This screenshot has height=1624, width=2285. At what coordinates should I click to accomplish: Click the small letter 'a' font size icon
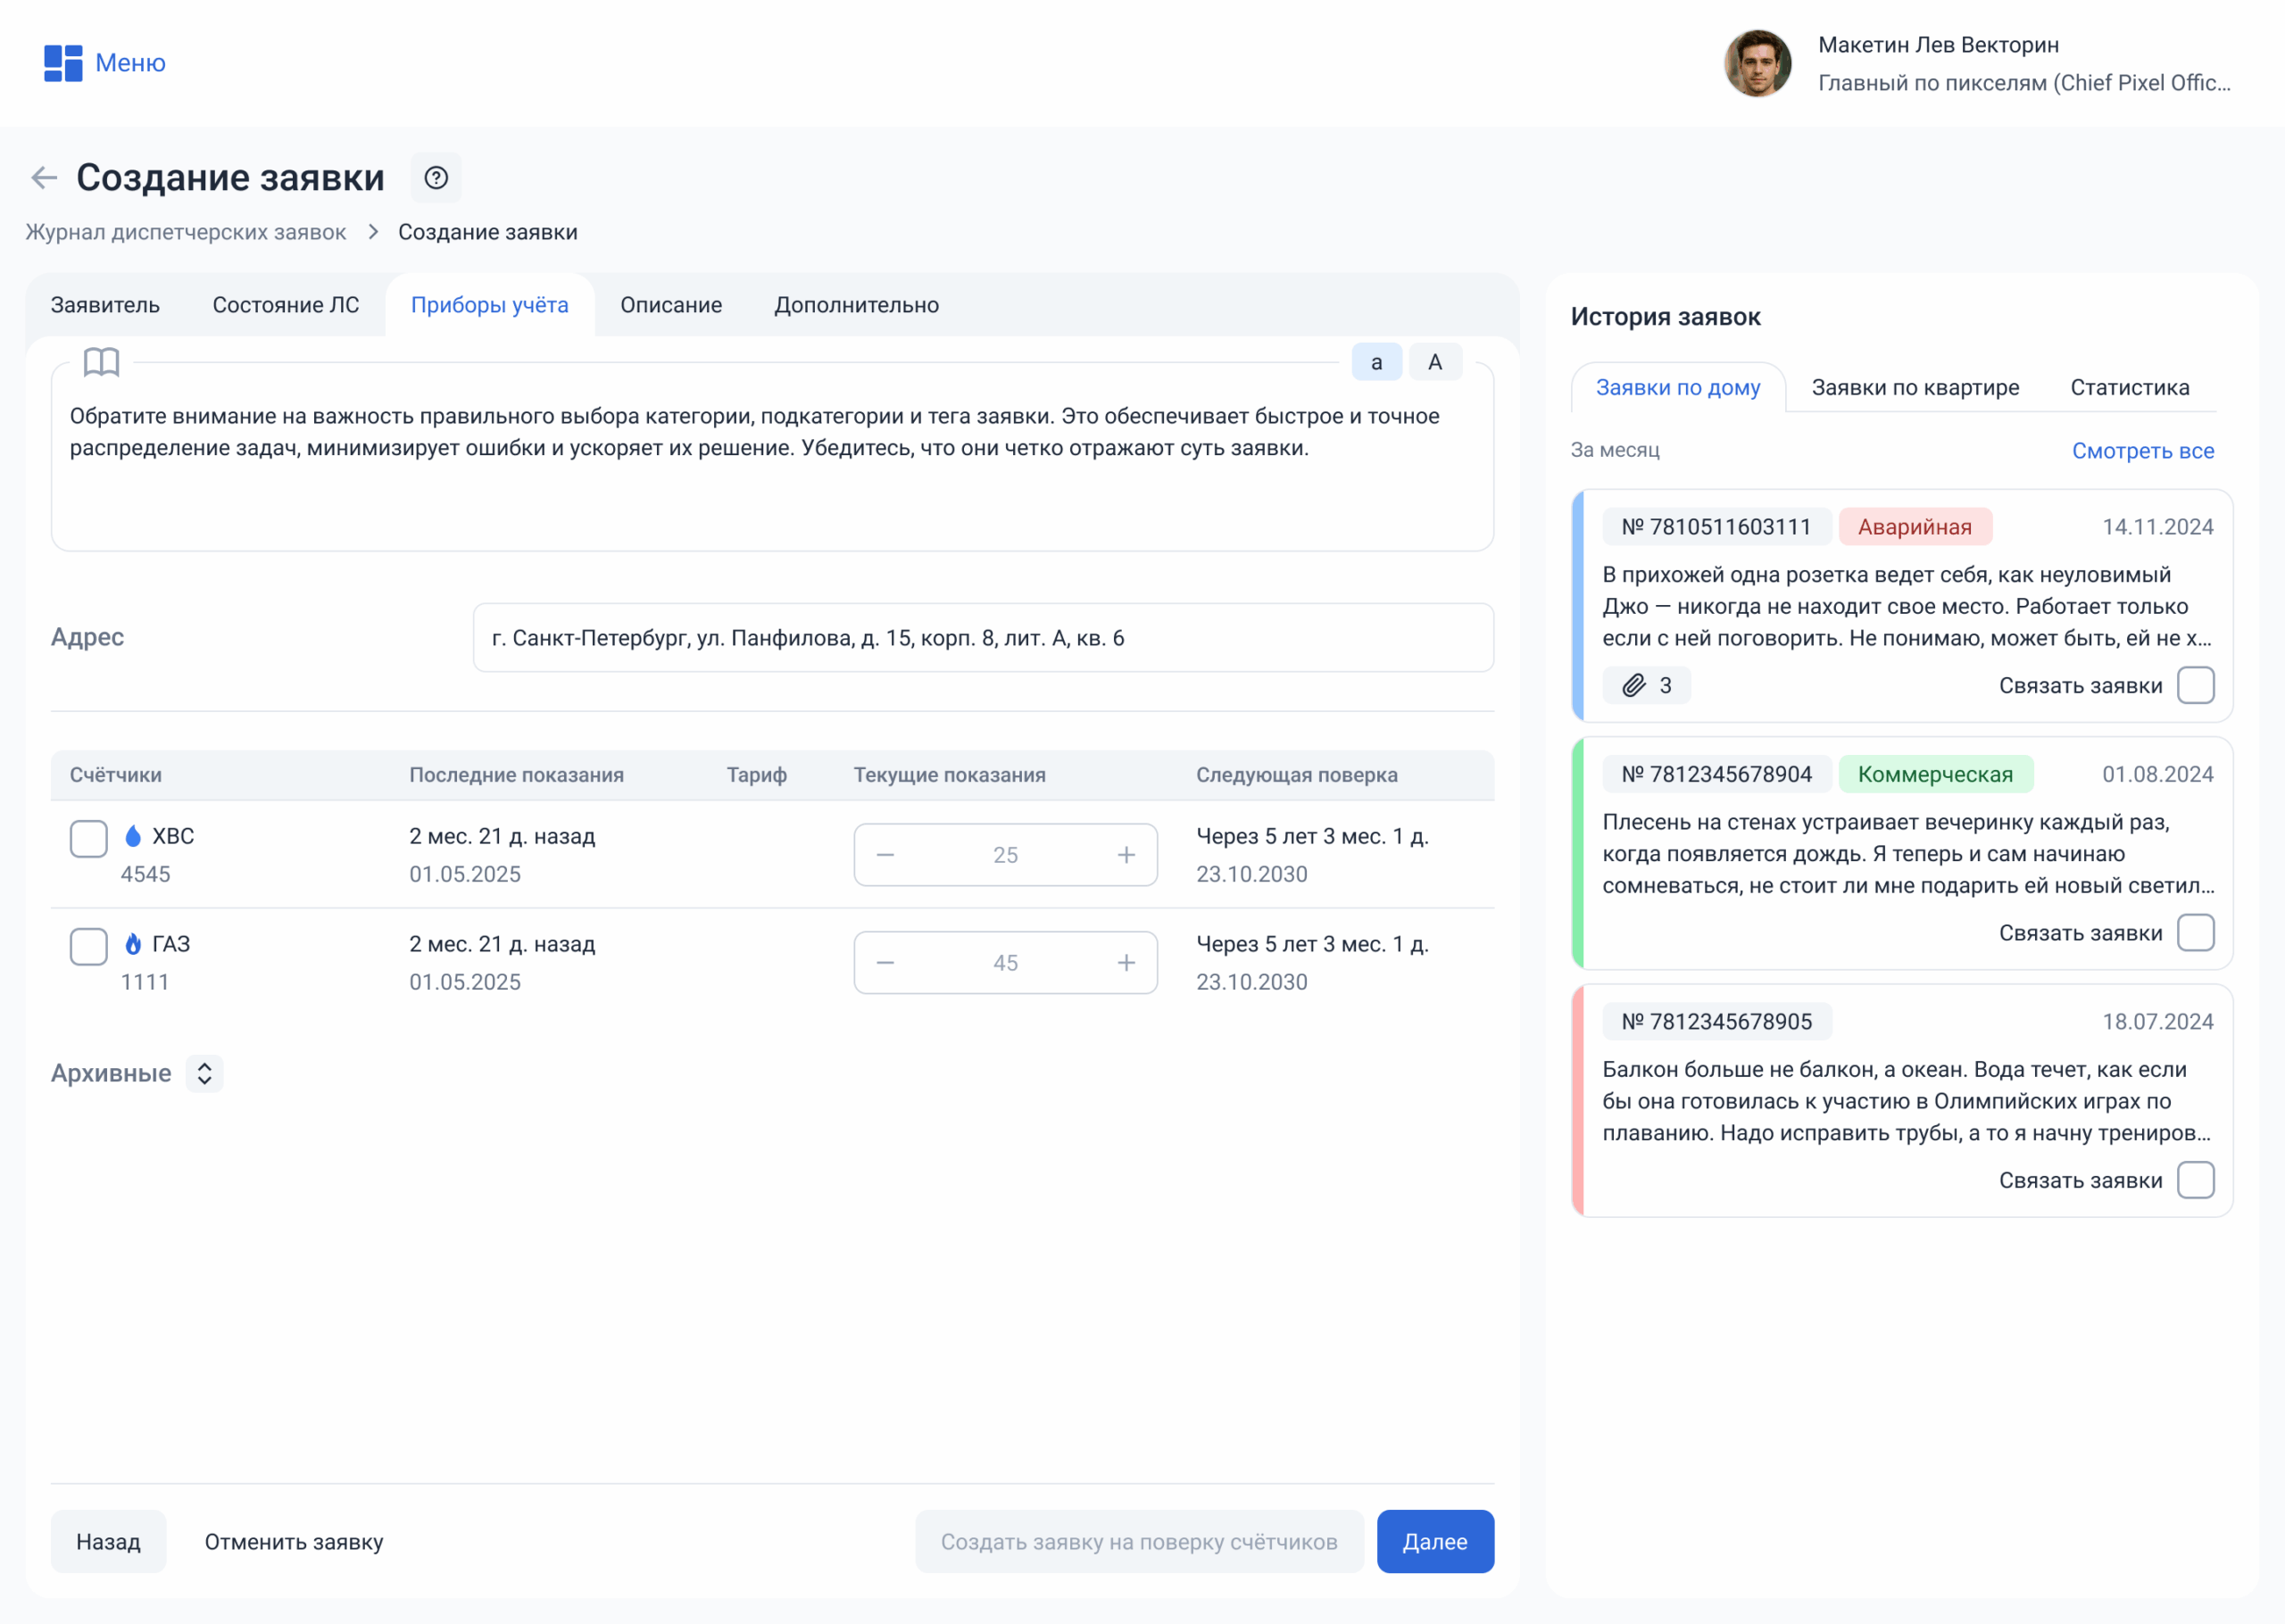[1376, 362]
